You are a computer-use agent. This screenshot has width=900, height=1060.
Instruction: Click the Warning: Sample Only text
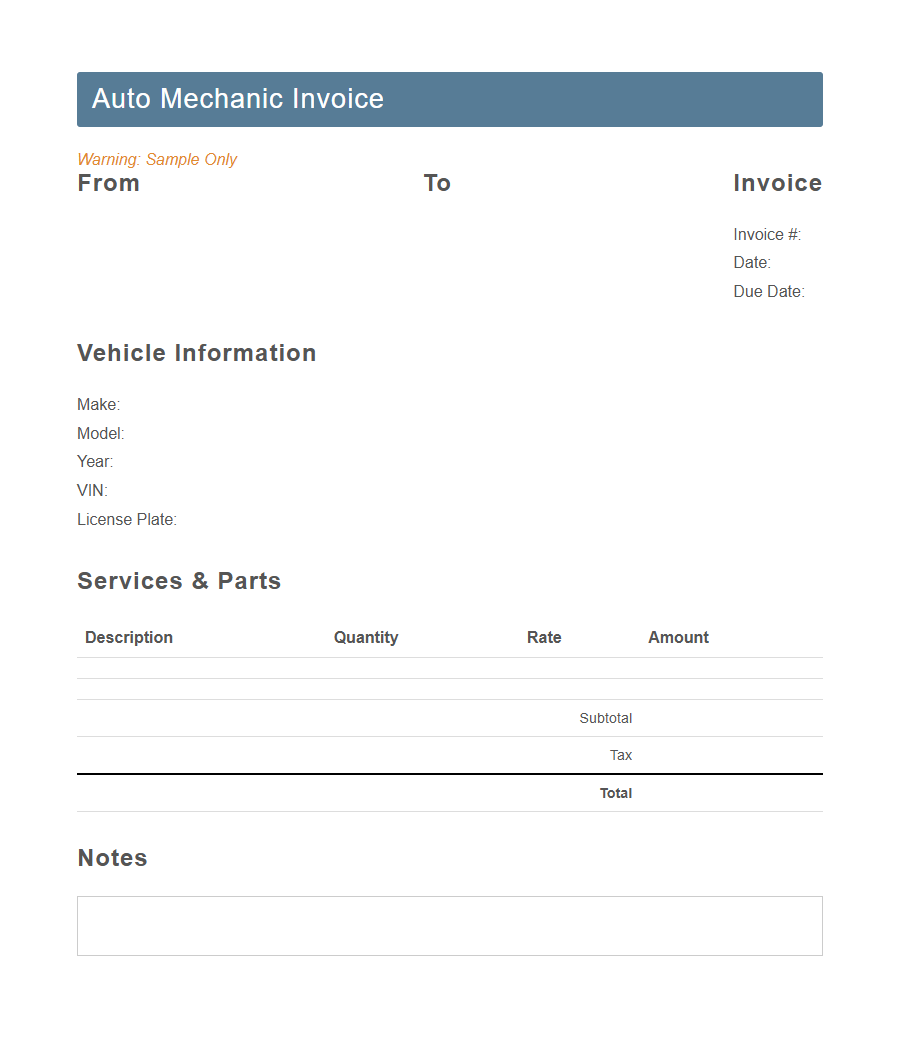157,159
